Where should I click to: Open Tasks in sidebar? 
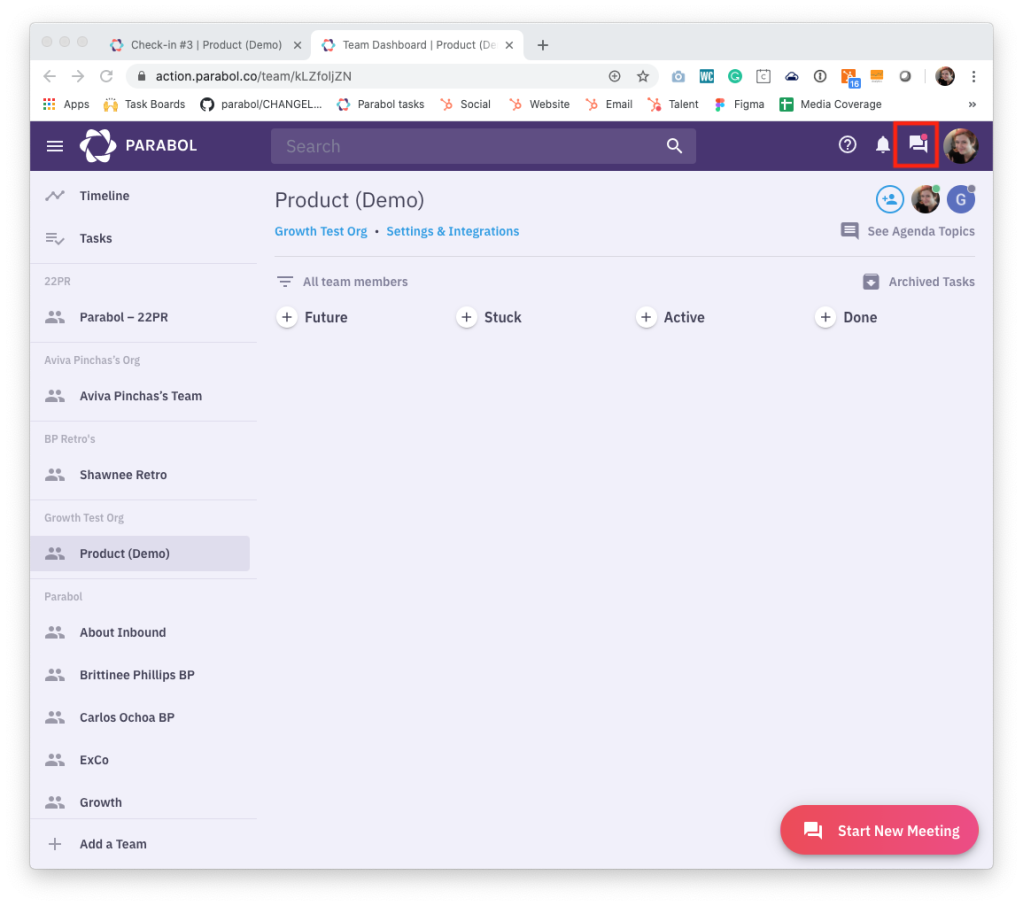pos(140,238)
